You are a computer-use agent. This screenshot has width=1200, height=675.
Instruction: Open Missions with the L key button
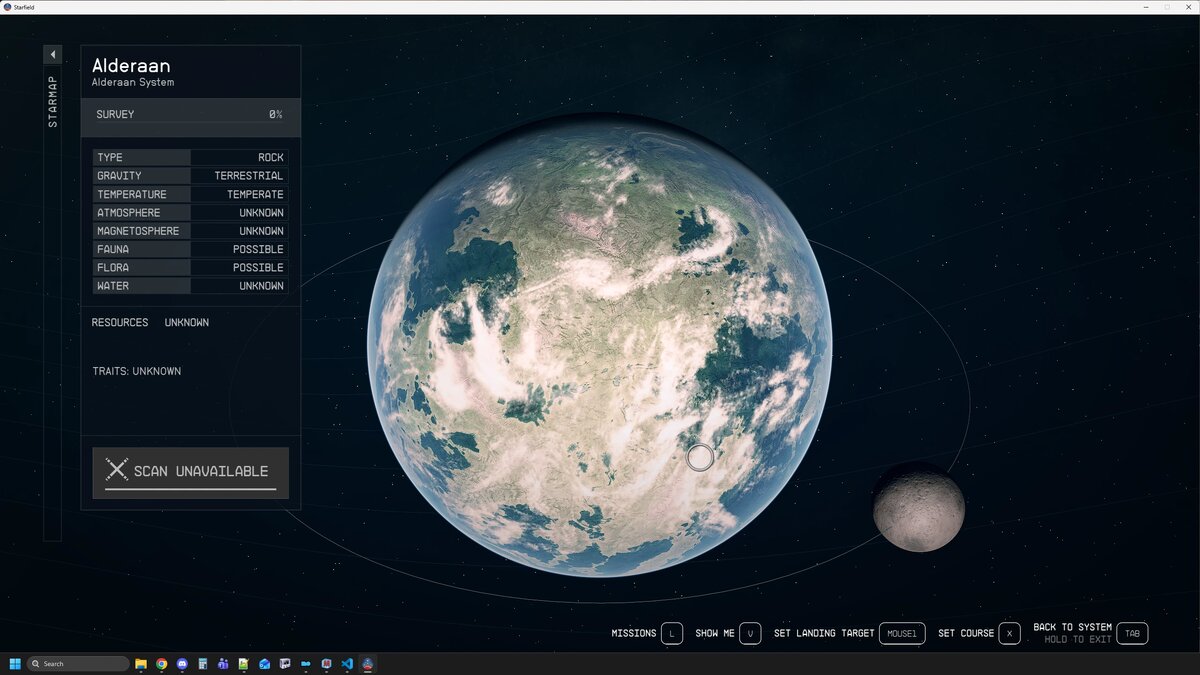tap(672, 633)
